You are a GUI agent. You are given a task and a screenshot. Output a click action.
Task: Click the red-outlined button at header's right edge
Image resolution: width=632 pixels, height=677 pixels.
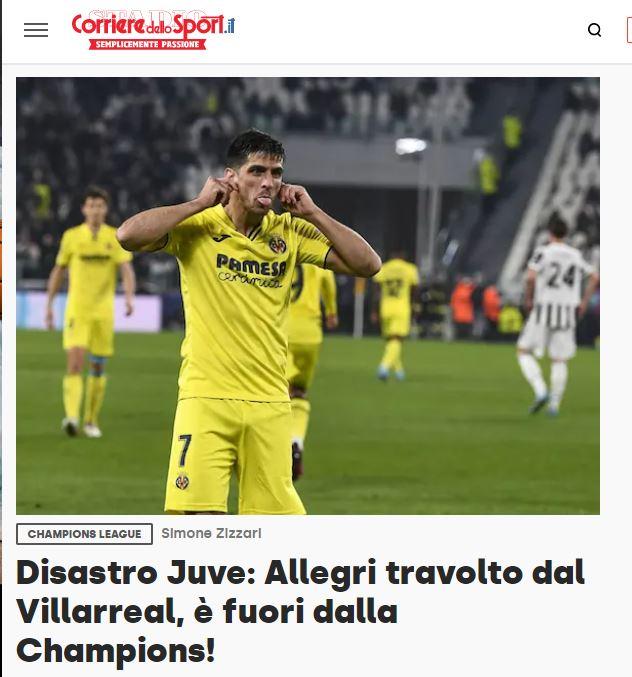point(629,30)
